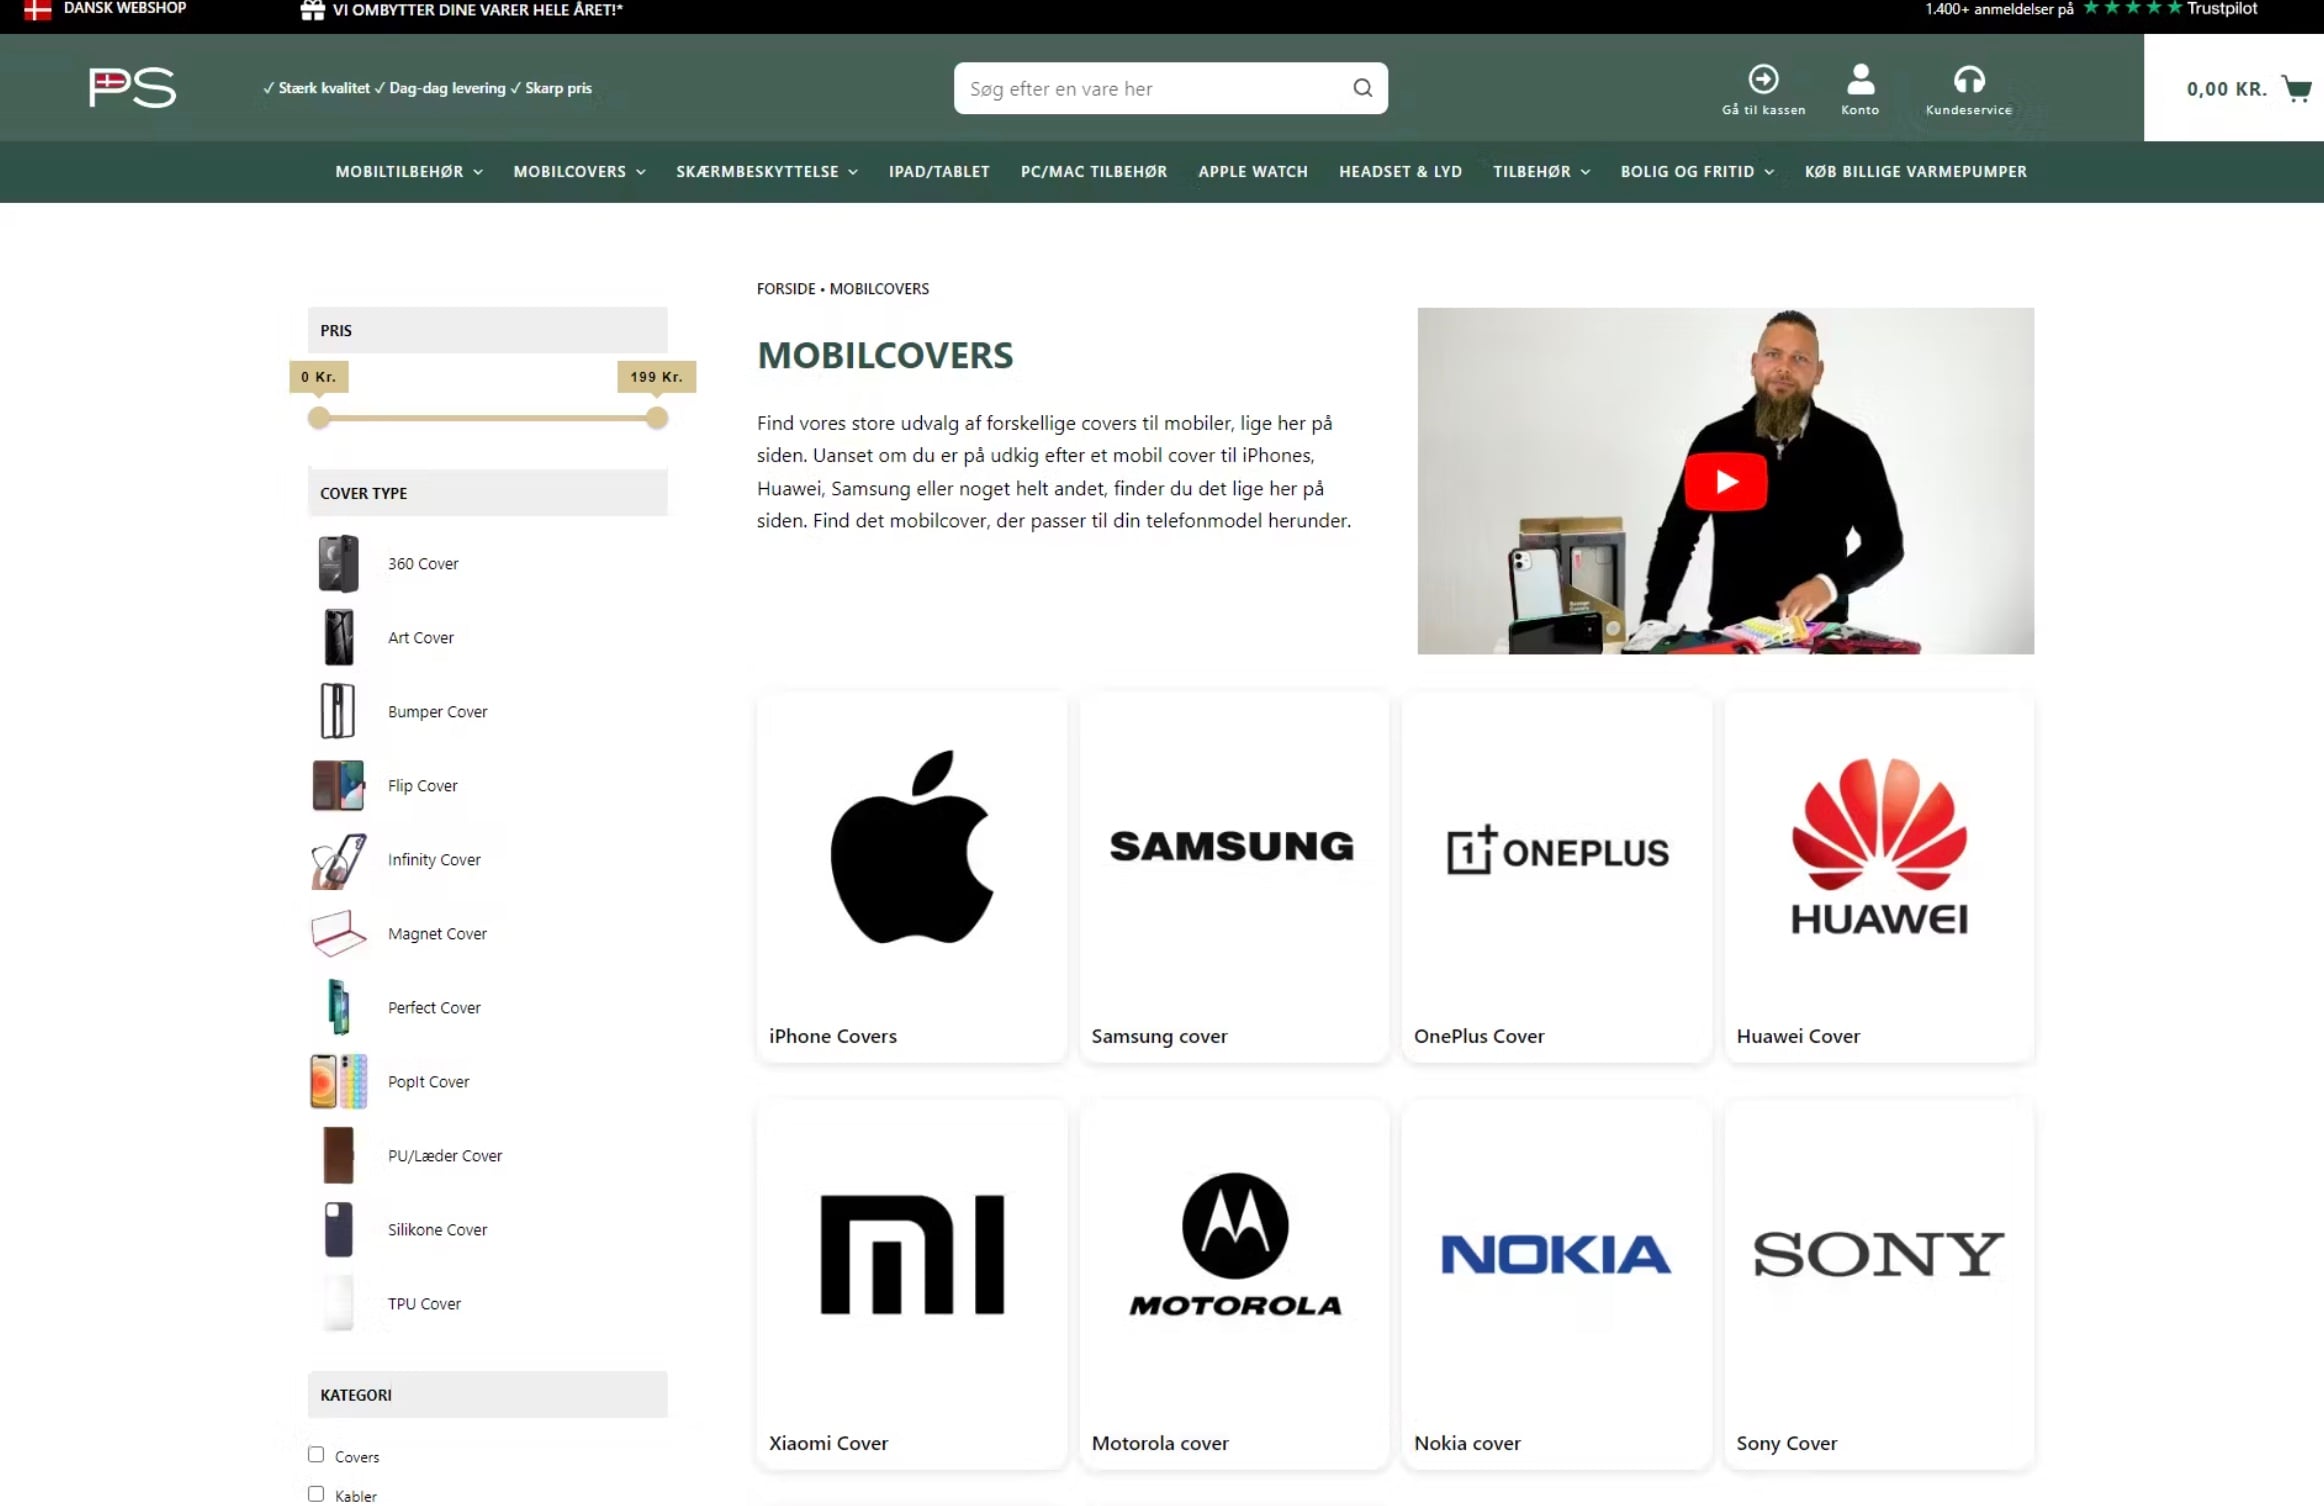2324x1506 pixels.
Task: Open the shopping cart icon
Action: tap(2297, 89)
